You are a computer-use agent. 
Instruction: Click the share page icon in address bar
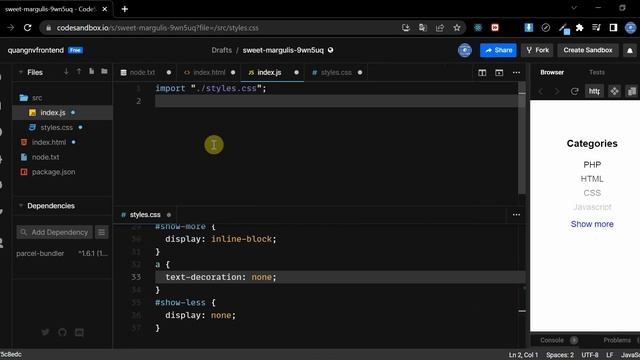pos(440,28)
